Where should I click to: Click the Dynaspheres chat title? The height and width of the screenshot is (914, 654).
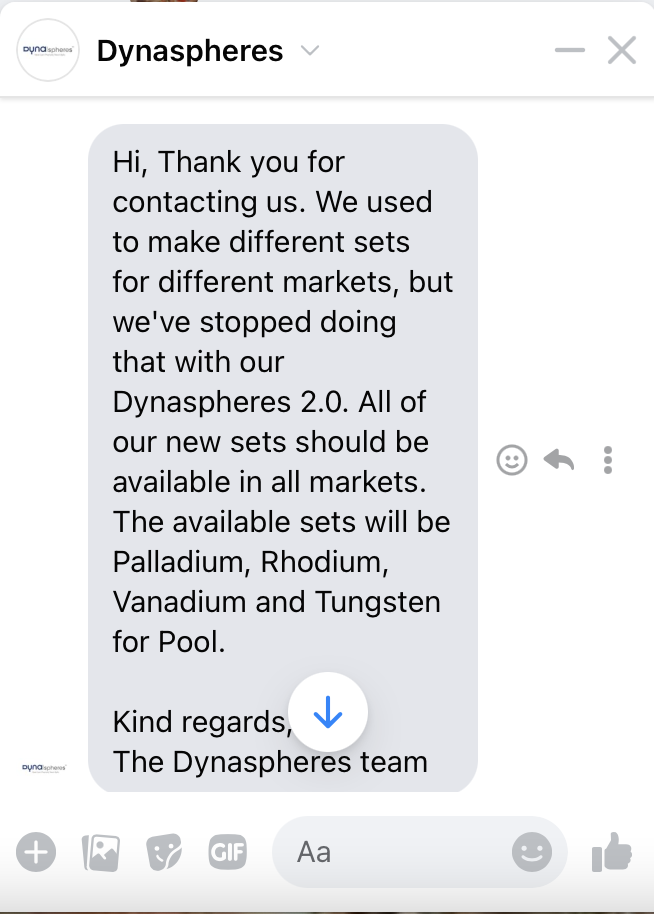[190, 51]
